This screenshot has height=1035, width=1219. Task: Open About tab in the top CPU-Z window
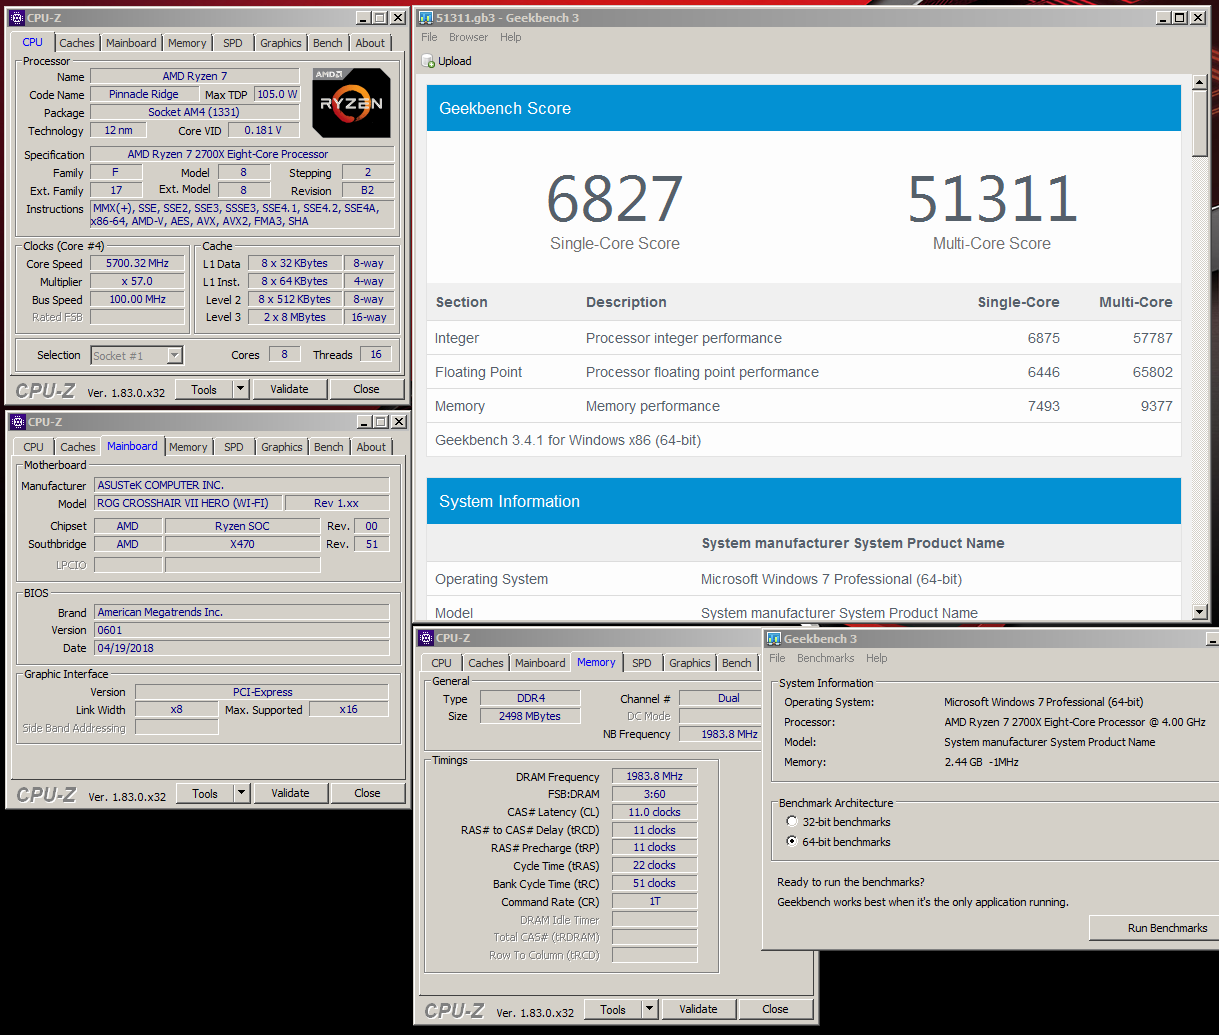370,43
